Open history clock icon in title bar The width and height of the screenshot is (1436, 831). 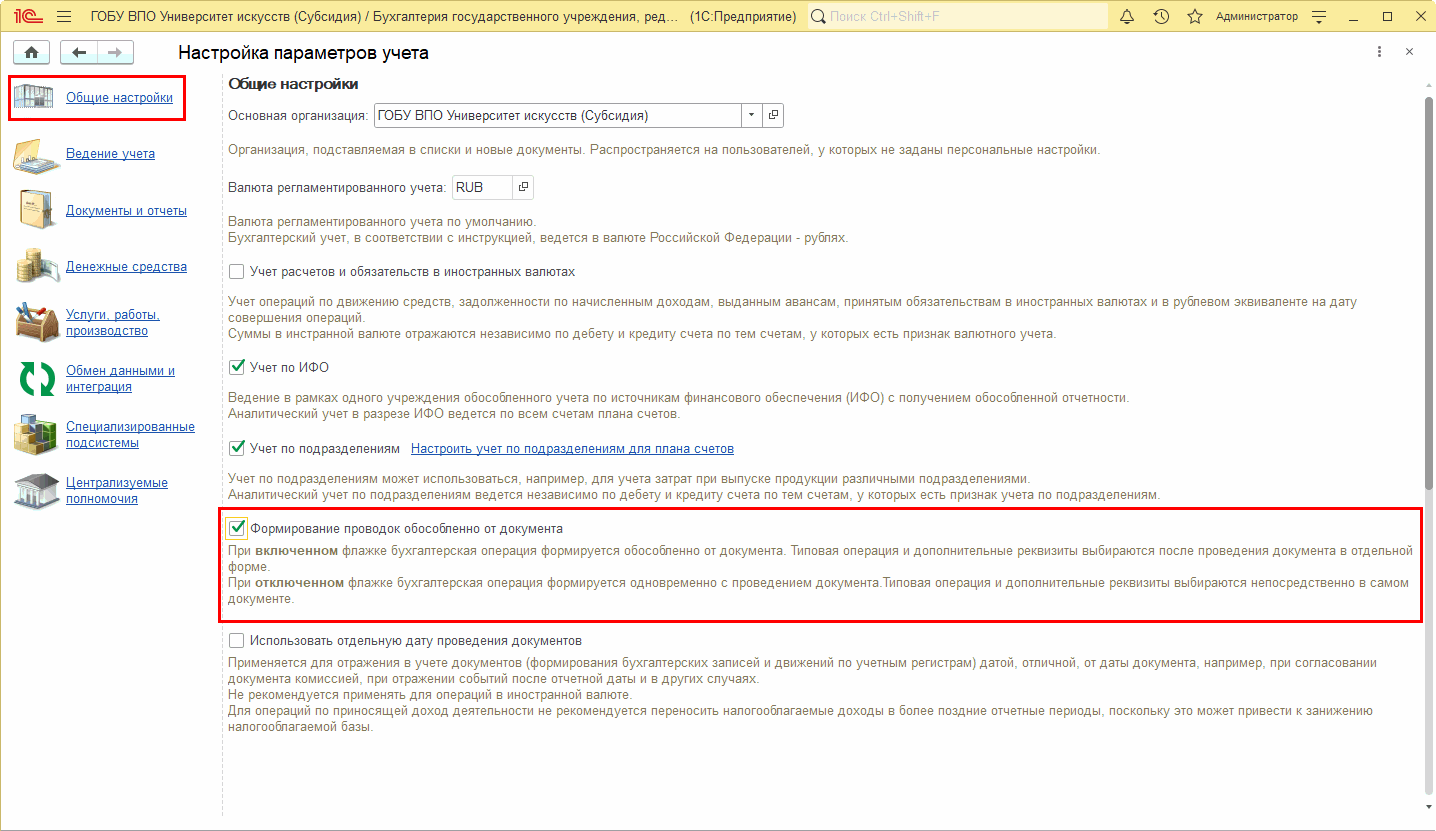[x=1161, y=17]
